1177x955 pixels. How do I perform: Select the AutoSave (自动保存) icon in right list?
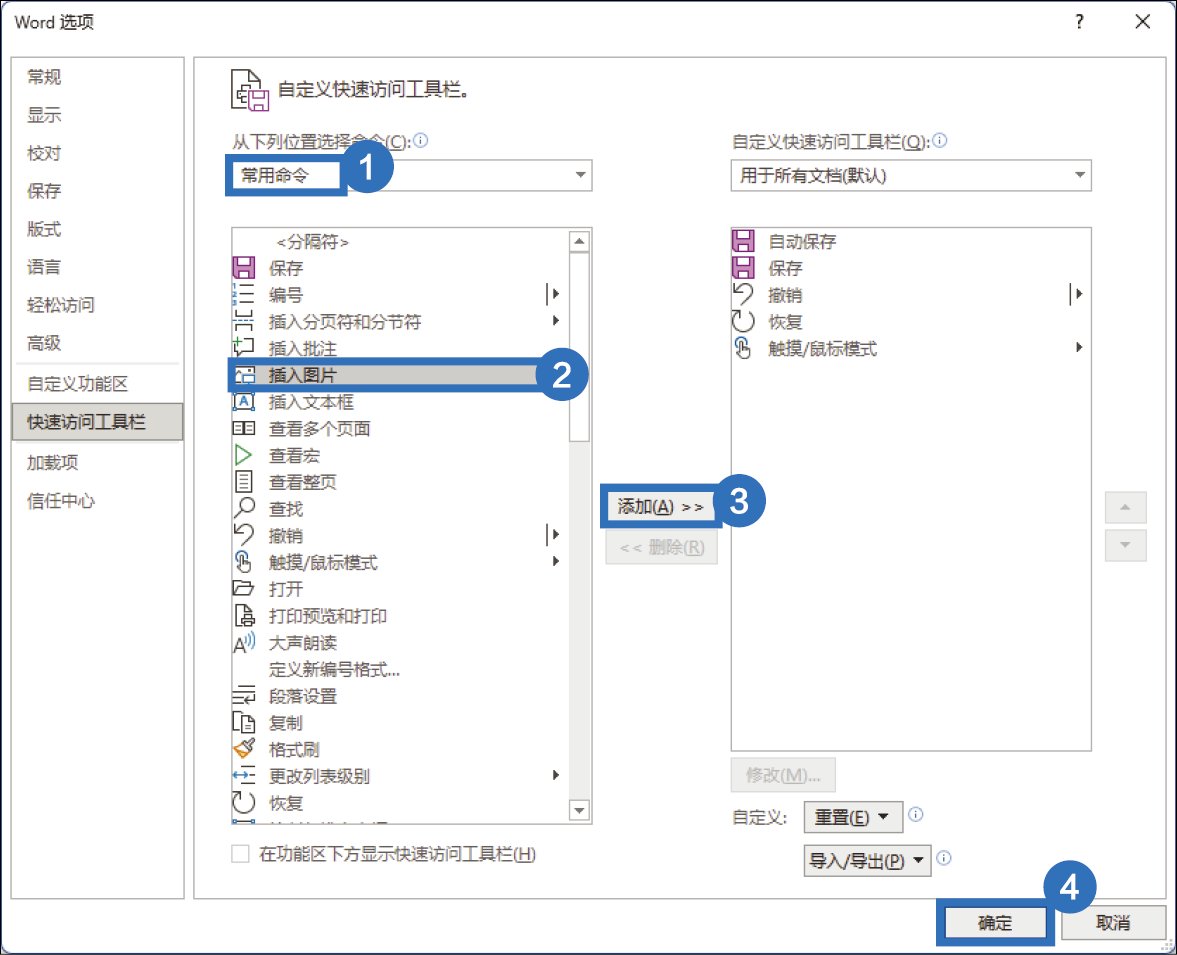[x=743, y=241]
